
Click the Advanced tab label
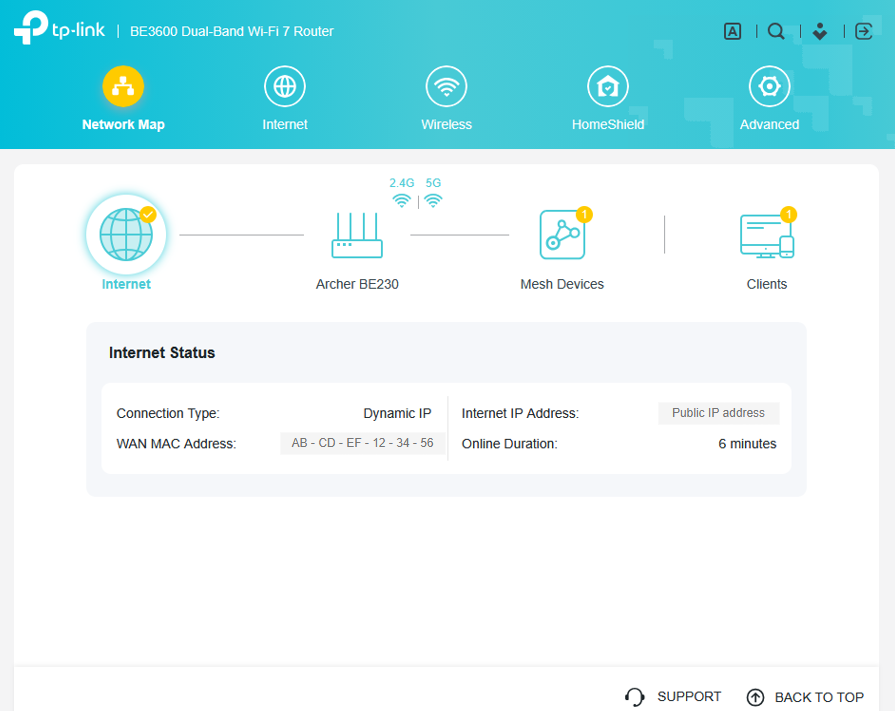point(769,124)
